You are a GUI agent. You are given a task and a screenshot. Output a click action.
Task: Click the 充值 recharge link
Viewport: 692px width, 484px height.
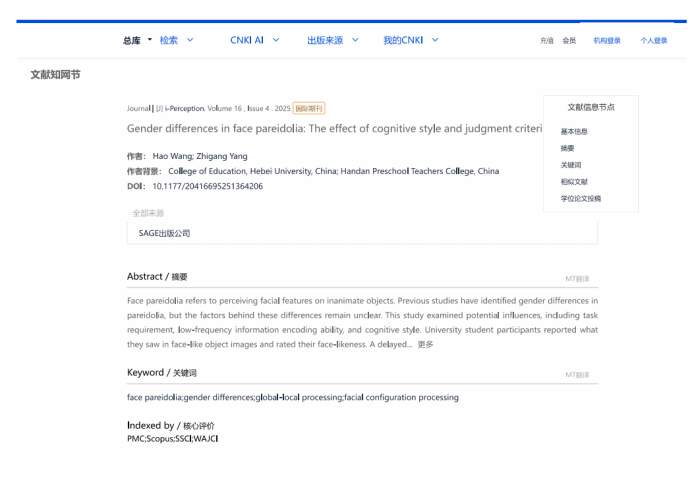click(x=546, y=41)
